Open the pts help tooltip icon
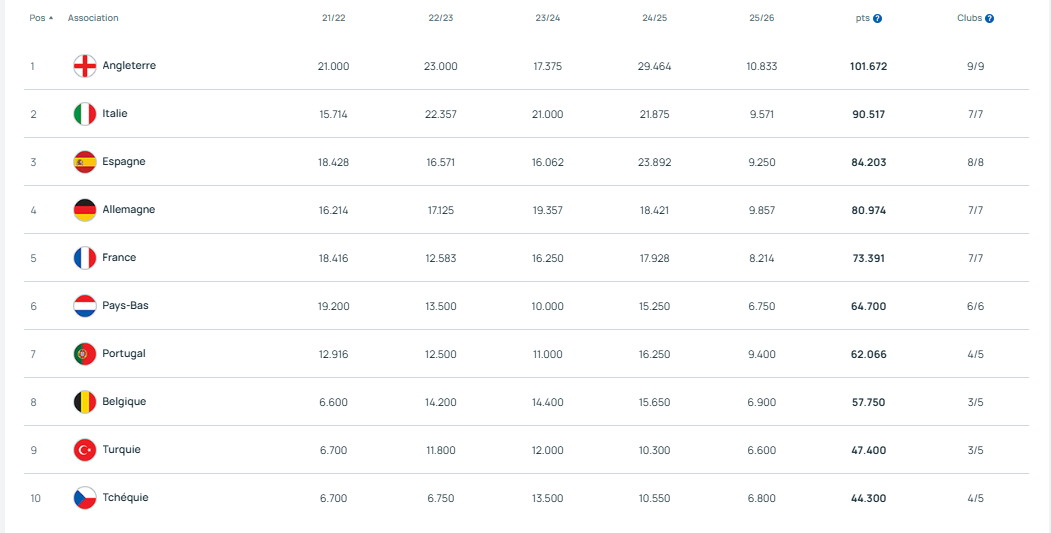Viewport: 1051px width, 533px height. click(x=877, y=19)
